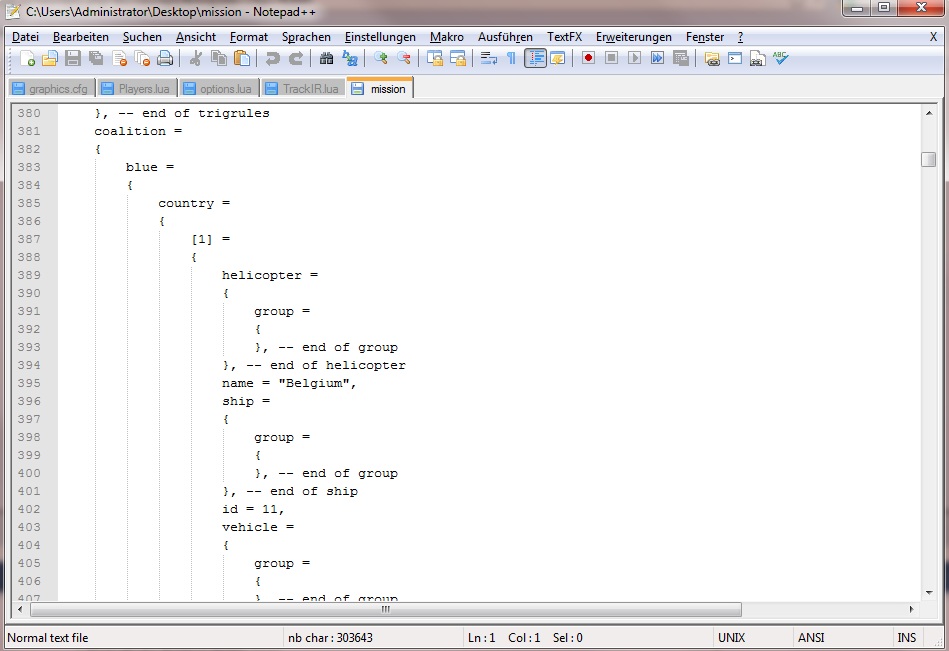Close all documents toolbar icon

coord(142,58)
